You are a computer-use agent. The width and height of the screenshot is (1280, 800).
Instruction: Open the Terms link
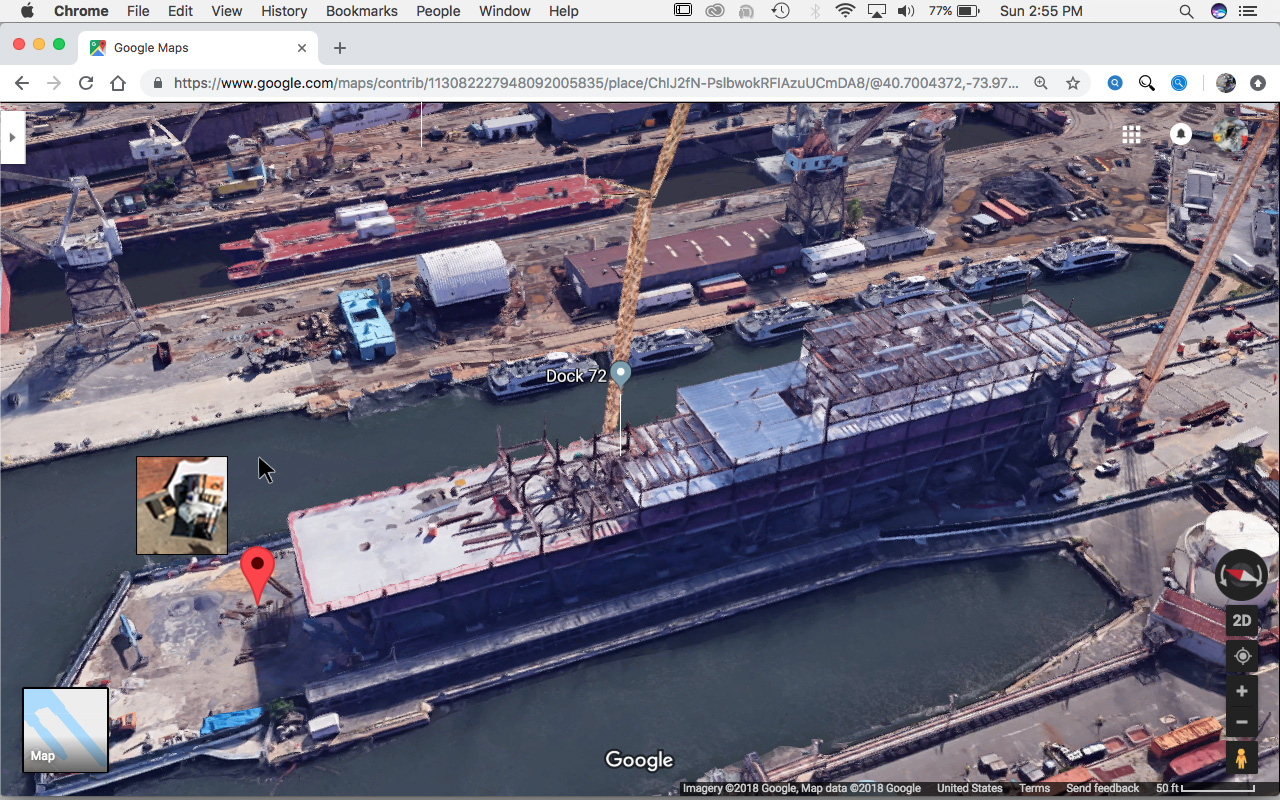pyautogui.click(x=1034, y=788)
